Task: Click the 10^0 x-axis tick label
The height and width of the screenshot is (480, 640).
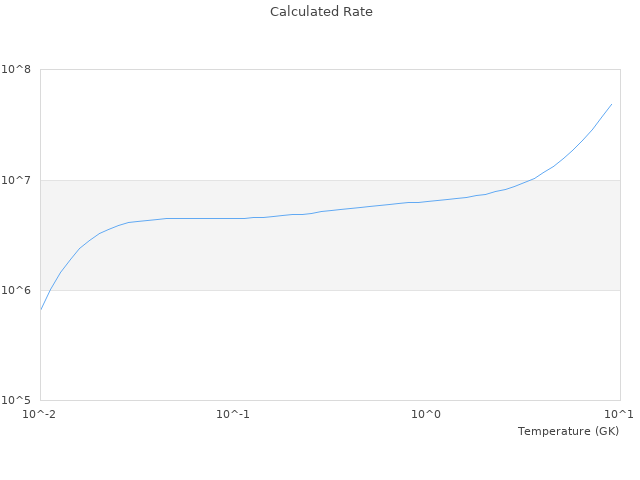Action: click(x=426, y=414)
